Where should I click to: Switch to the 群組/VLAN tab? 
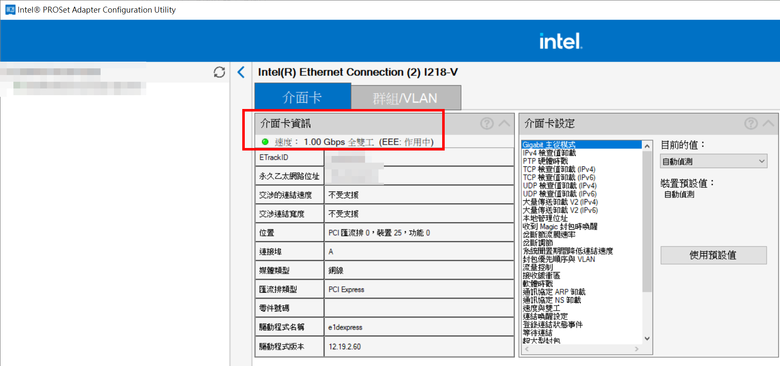[x=405, y=98]
